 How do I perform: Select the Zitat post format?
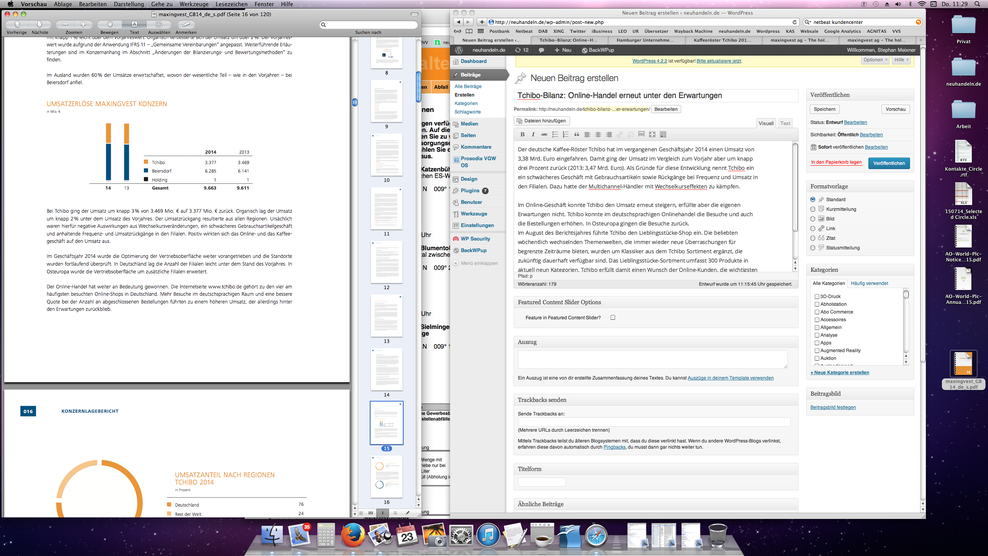click(x=813, y=238)
